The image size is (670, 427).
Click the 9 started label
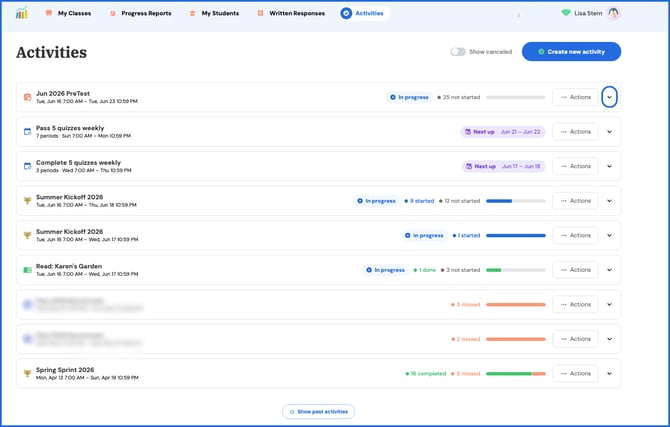419,201
